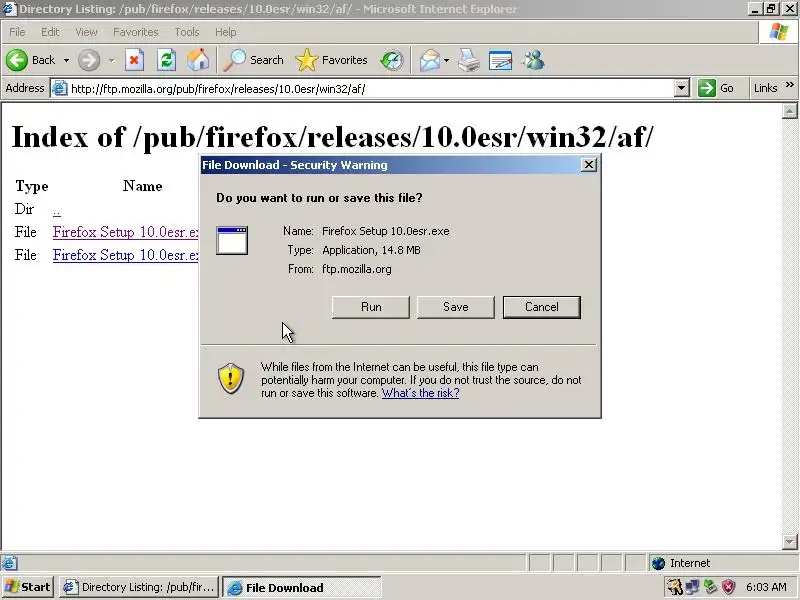Screen dimensions: 800x600
Task: Close the File Download security warning dialog
Action: pos(589,165)
